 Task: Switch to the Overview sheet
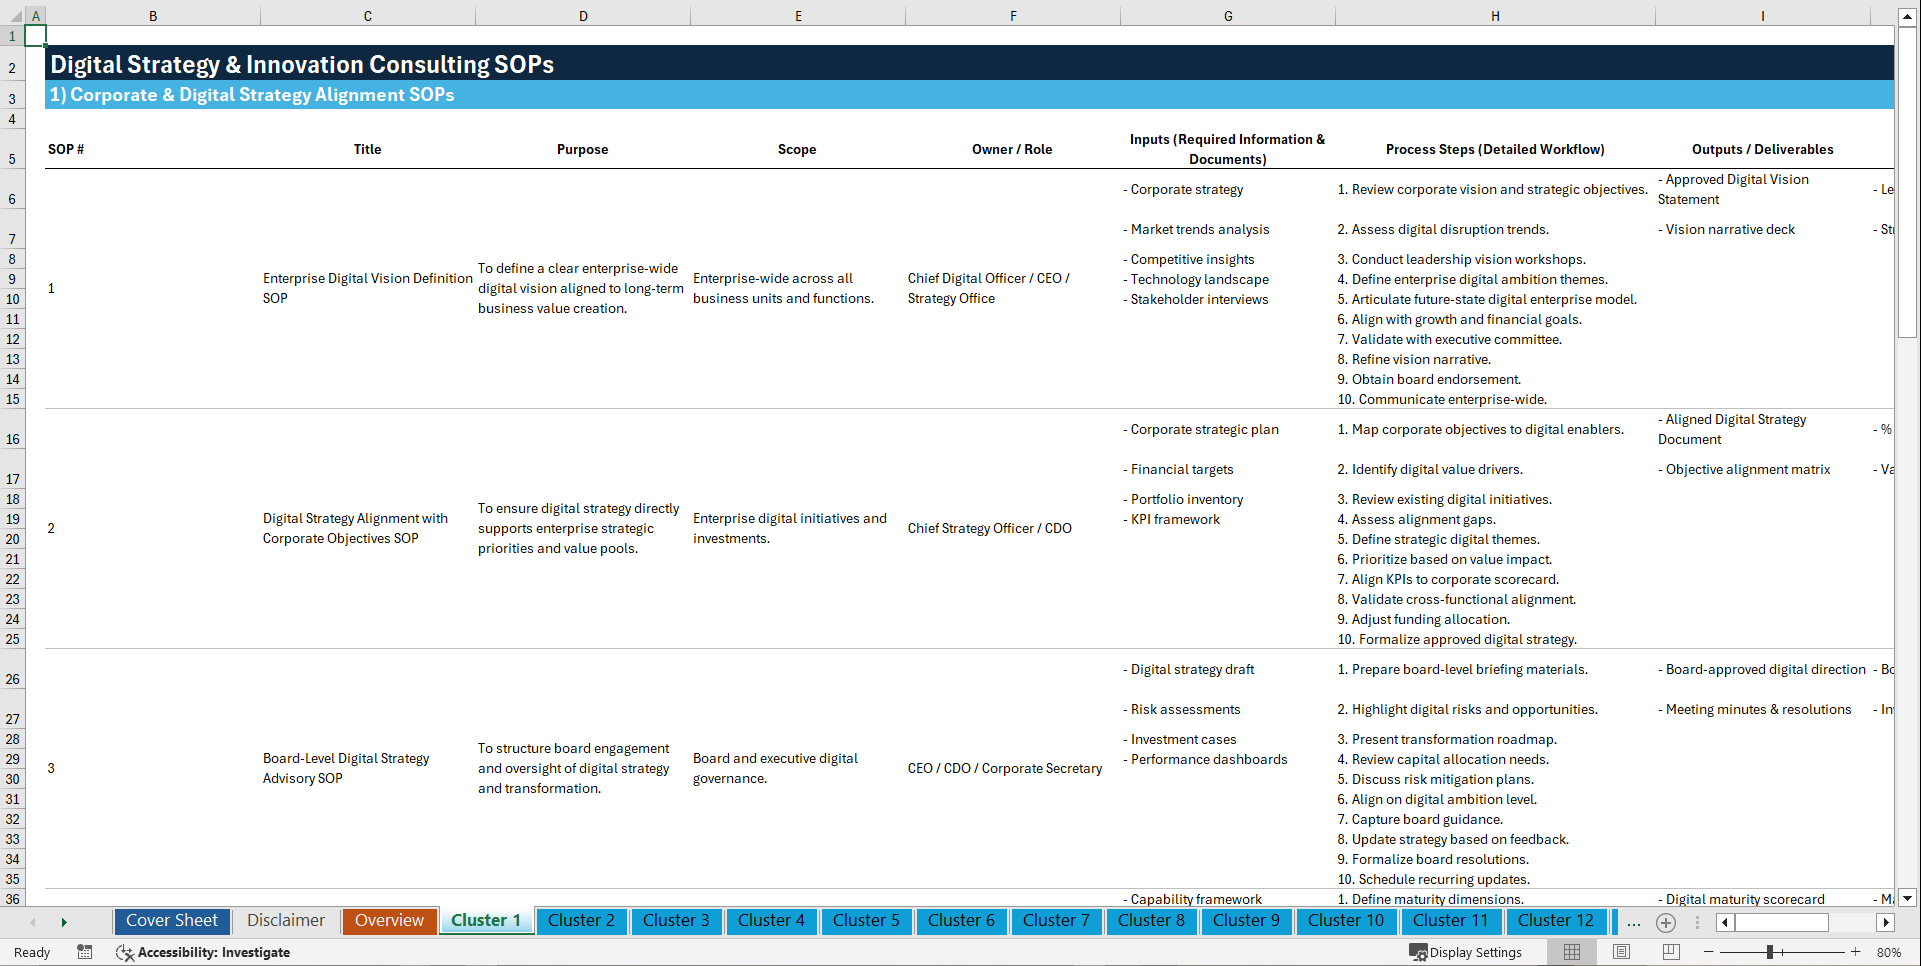coord(389,920)
